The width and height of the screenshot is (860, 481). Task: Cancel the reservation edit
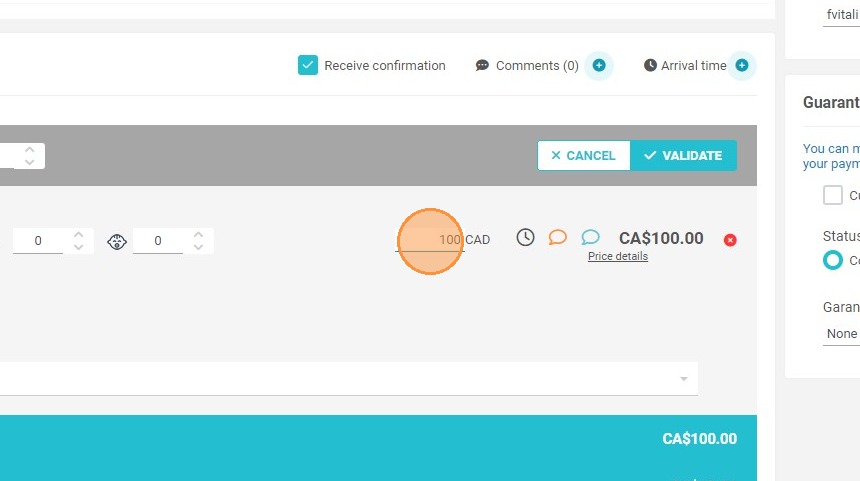tap(584, 155)
